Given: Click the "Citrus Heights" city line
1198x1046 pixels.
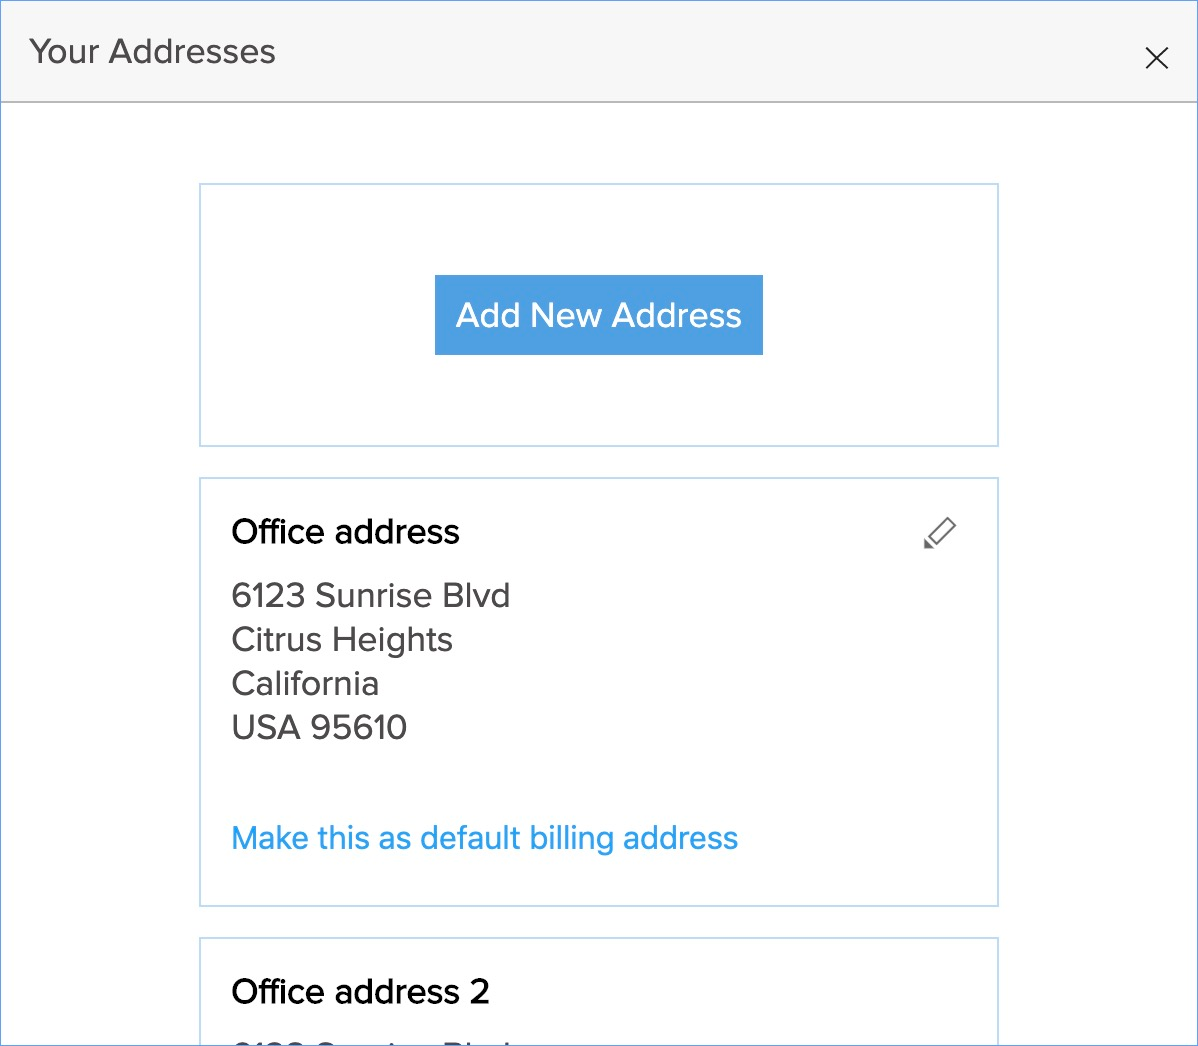Looking at the screenshot, I should [342, 640].
